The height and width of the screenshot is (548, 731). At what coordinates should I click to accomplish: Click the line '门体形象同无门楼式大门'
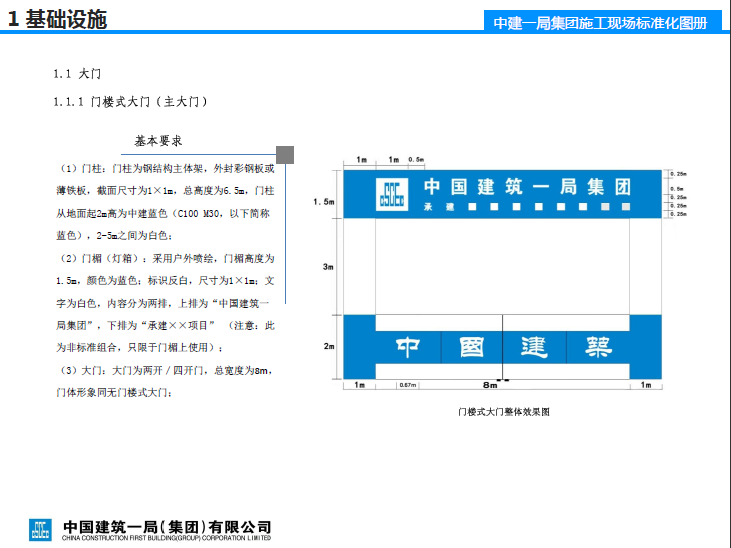coord(115,393)
